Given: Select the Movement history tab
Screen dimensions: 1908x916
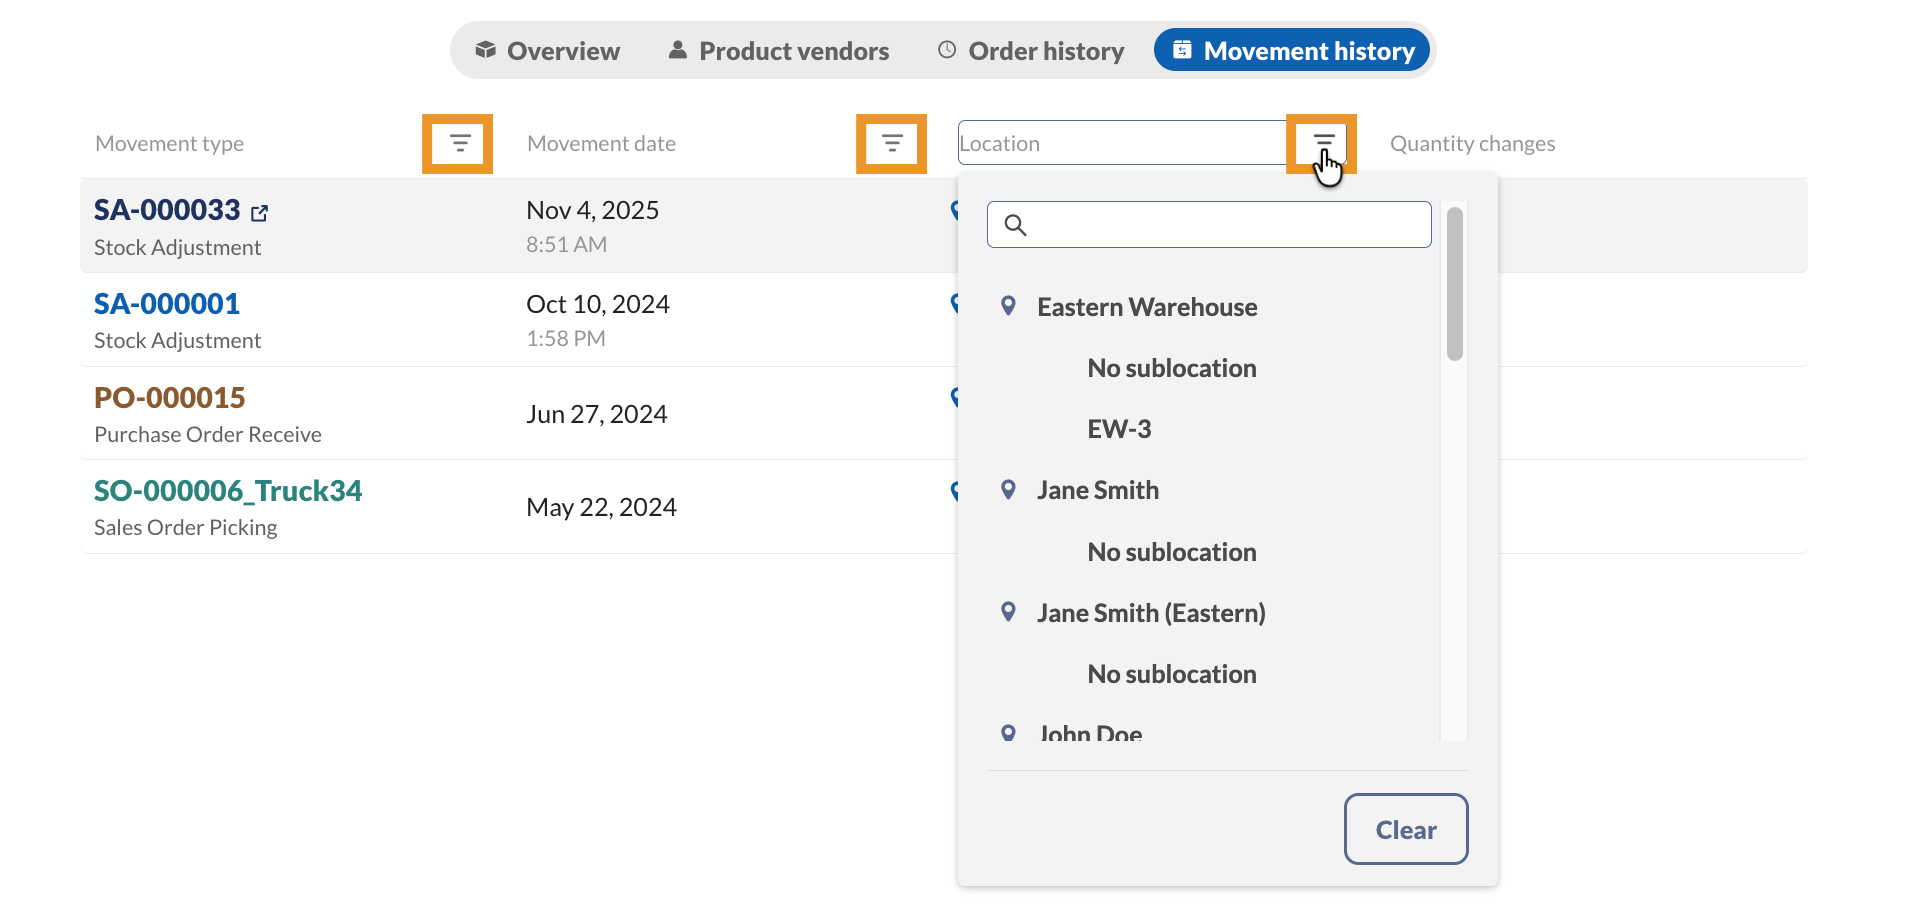Looking at the screenshot, I should point(1292,51).
